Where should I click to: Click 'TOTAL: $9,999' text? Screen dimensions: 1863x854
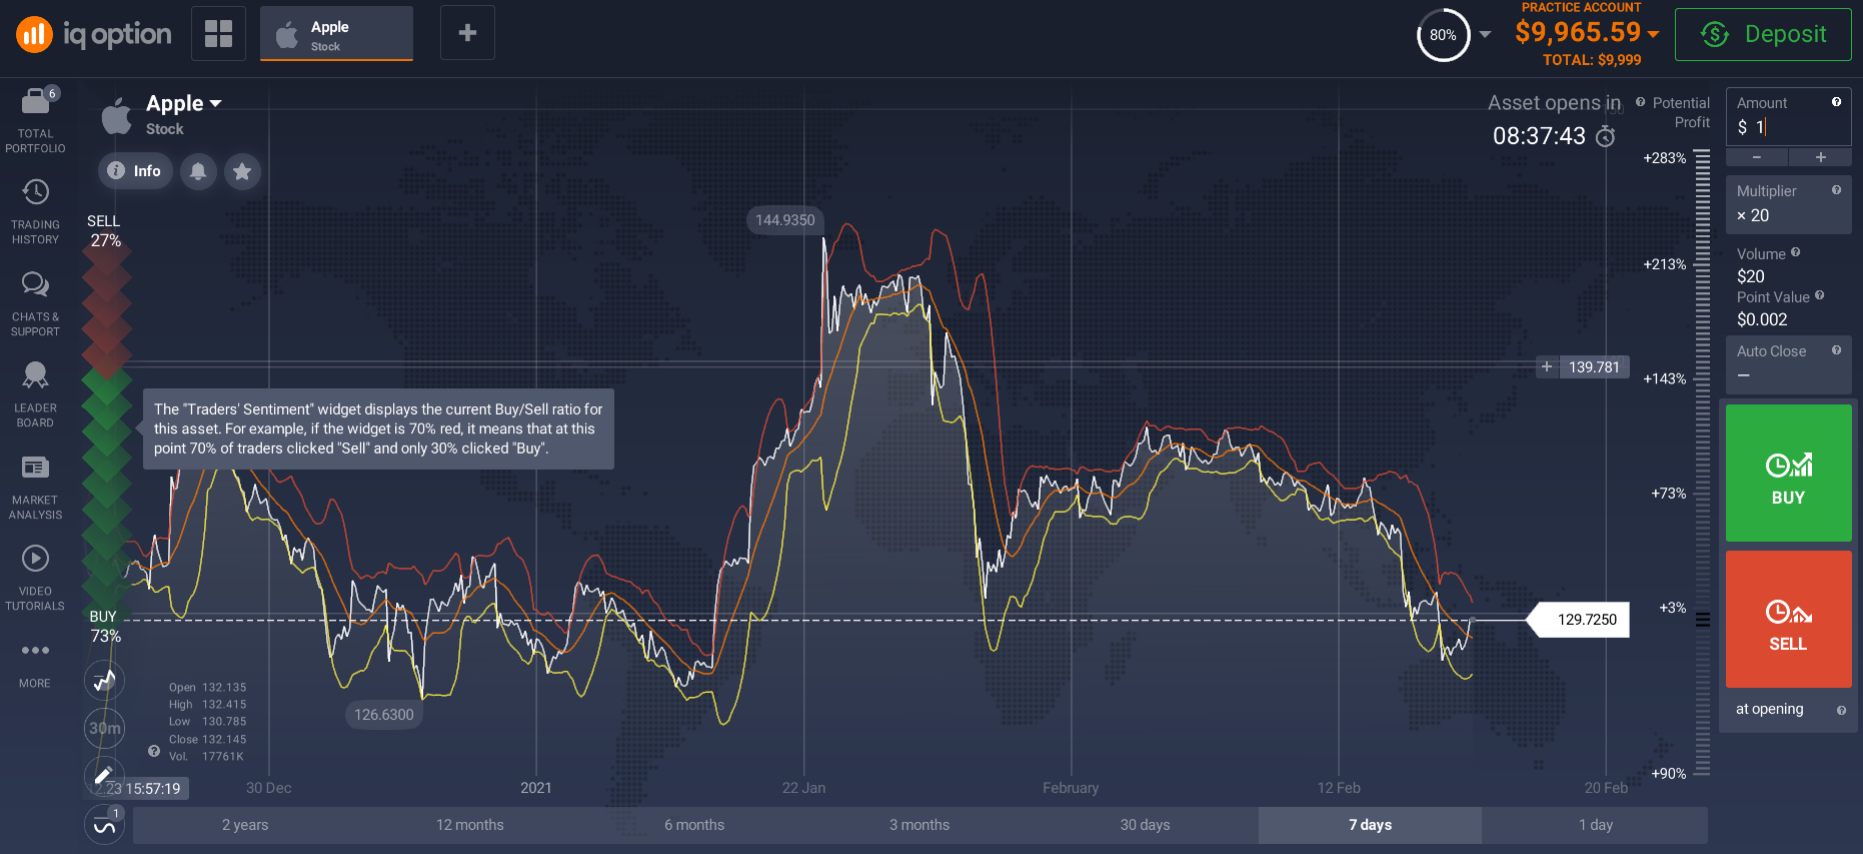pos(1592,60)
